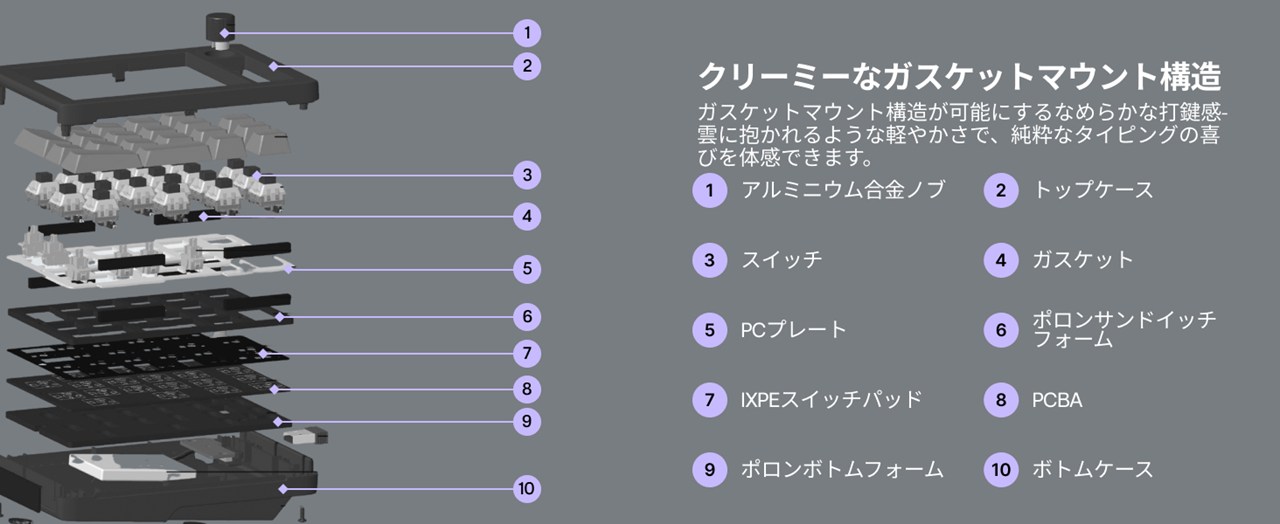The image size is (1280, 524).
Task: Click the スイッチ legend label
Action: (781, 260)
